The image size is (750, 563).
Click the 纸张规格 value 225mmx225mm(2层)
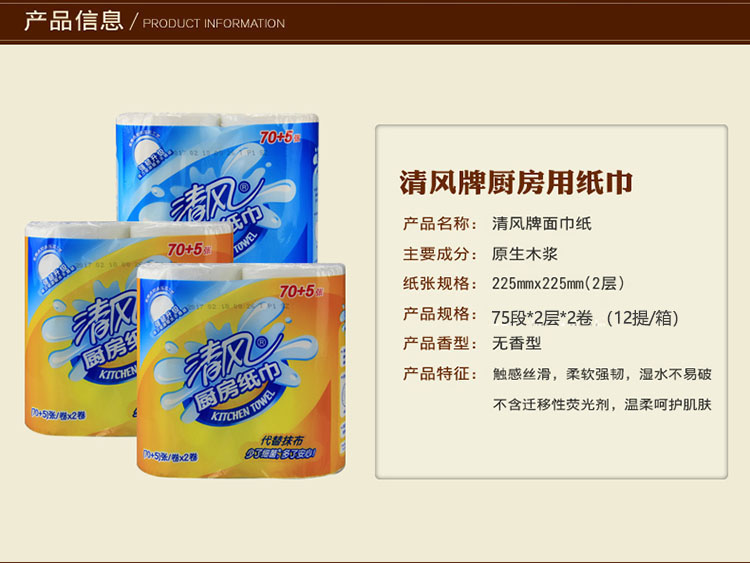tap(558, 283)
